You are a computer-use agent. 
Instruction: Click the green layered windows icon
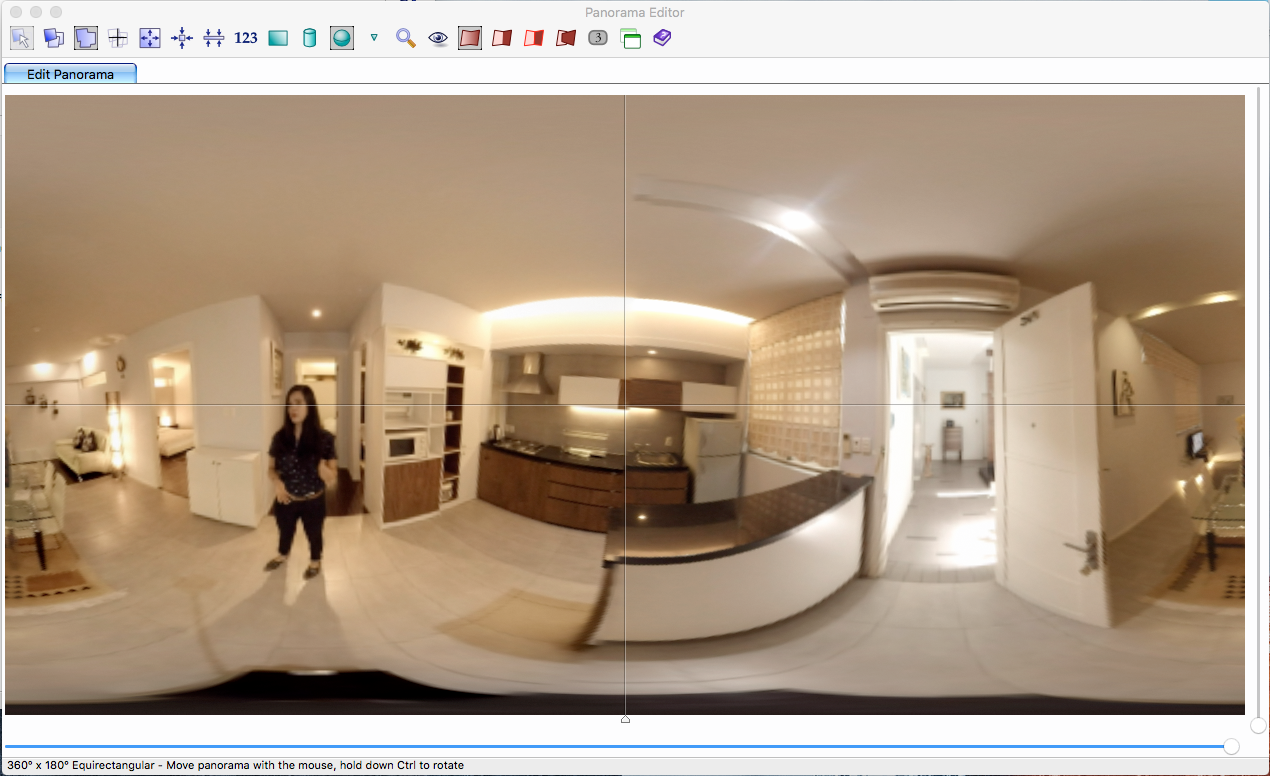click(630, 38)
